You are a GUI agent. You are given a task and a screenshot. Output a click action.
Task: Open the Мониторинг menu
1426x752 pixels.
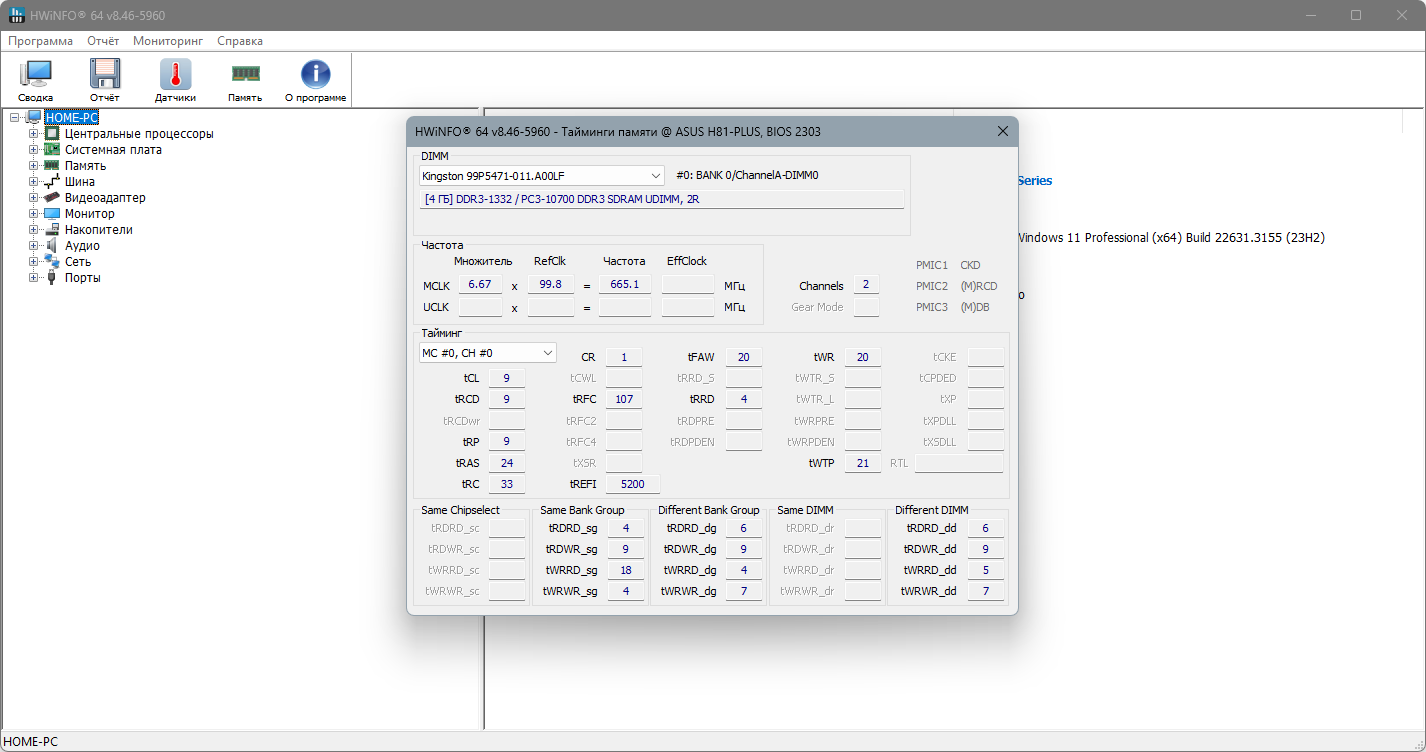click(168, 41)
